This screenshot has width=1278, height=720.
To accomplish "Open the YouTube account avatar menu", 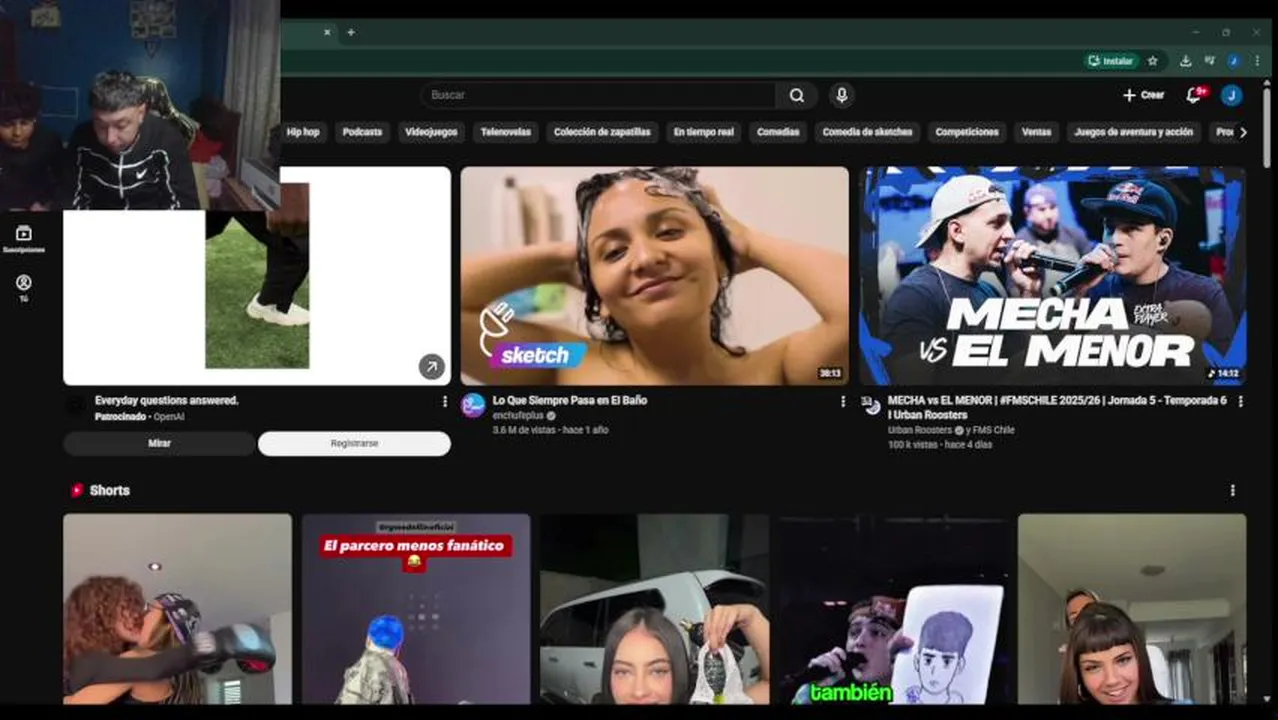I will point(1232,95).
